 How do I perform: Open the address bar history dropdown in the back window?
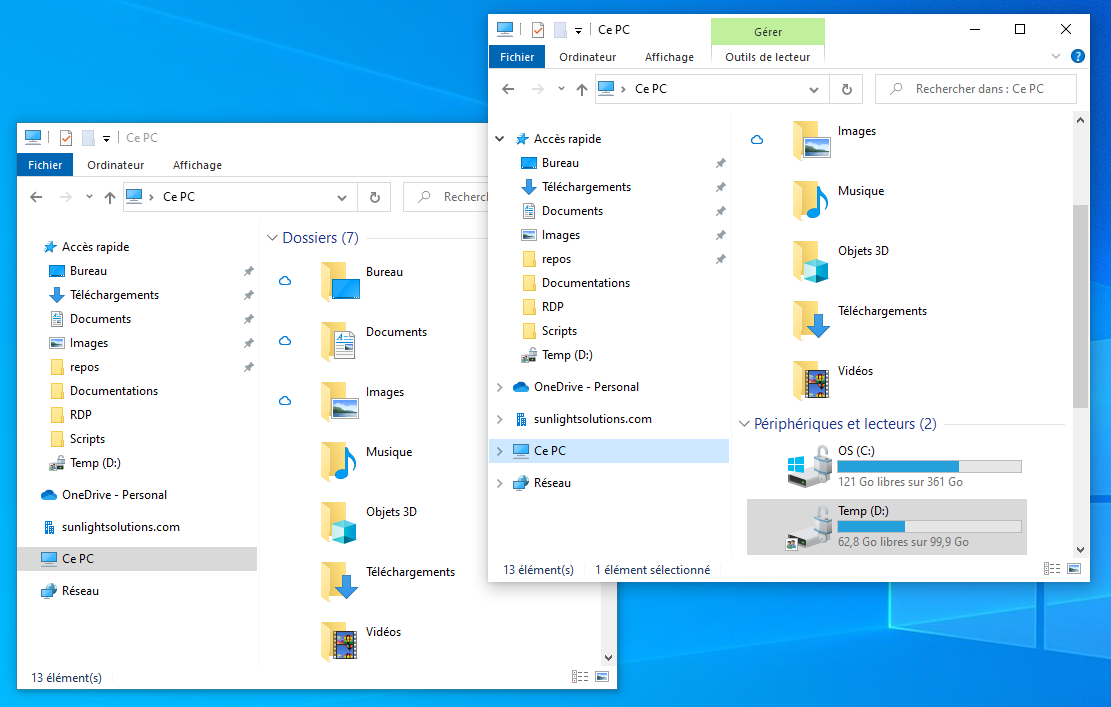point(342,197)
